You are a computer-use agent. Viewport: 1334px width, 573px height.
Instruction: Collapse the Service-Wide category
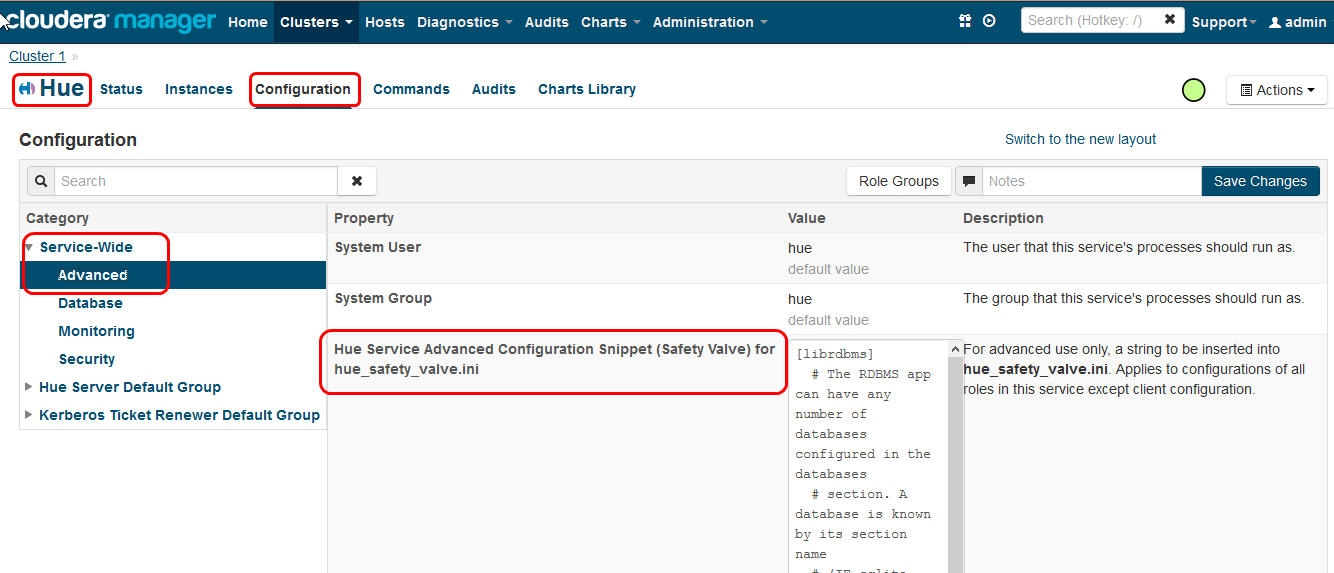pyautogui.click(x=29, y=247)
